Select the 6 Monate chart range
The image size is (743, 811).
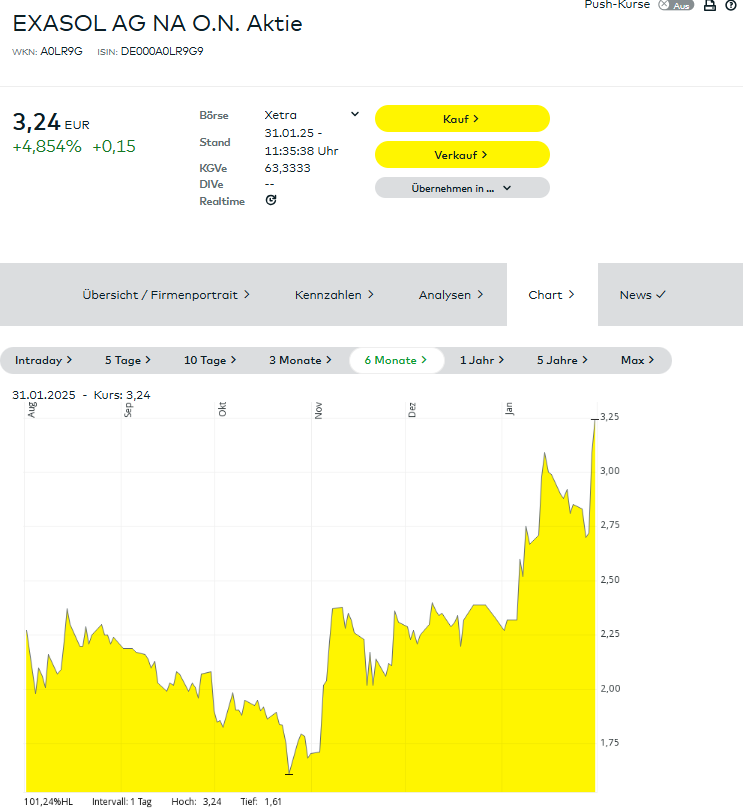397,361
